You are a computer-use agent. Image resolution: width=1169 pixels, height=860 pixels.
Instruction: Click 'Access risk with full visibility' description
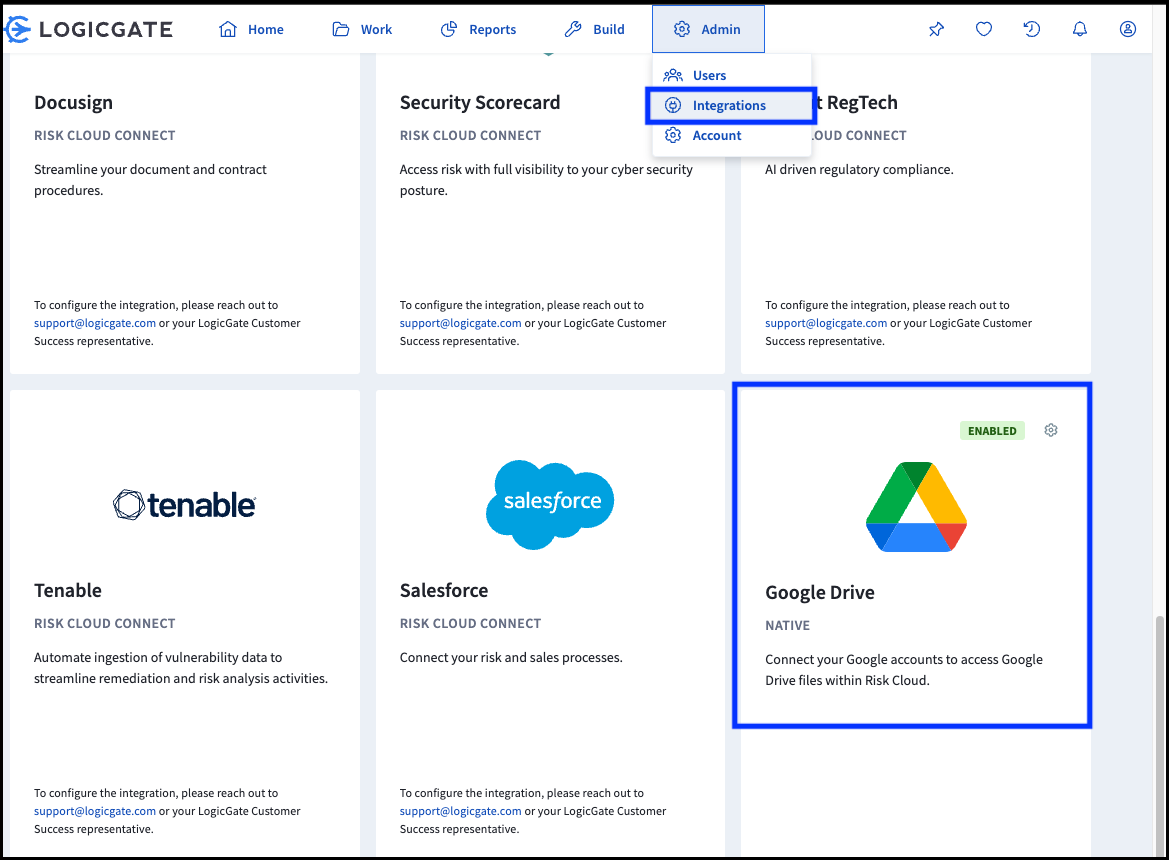click(x=546, y=180)
